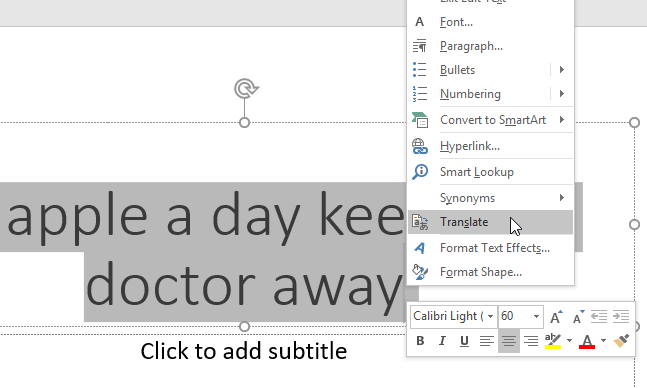The width and height of the screenshot is (647, 388).
Task: Open highlight color dropdown arrow
Action: tap(569, 341)
